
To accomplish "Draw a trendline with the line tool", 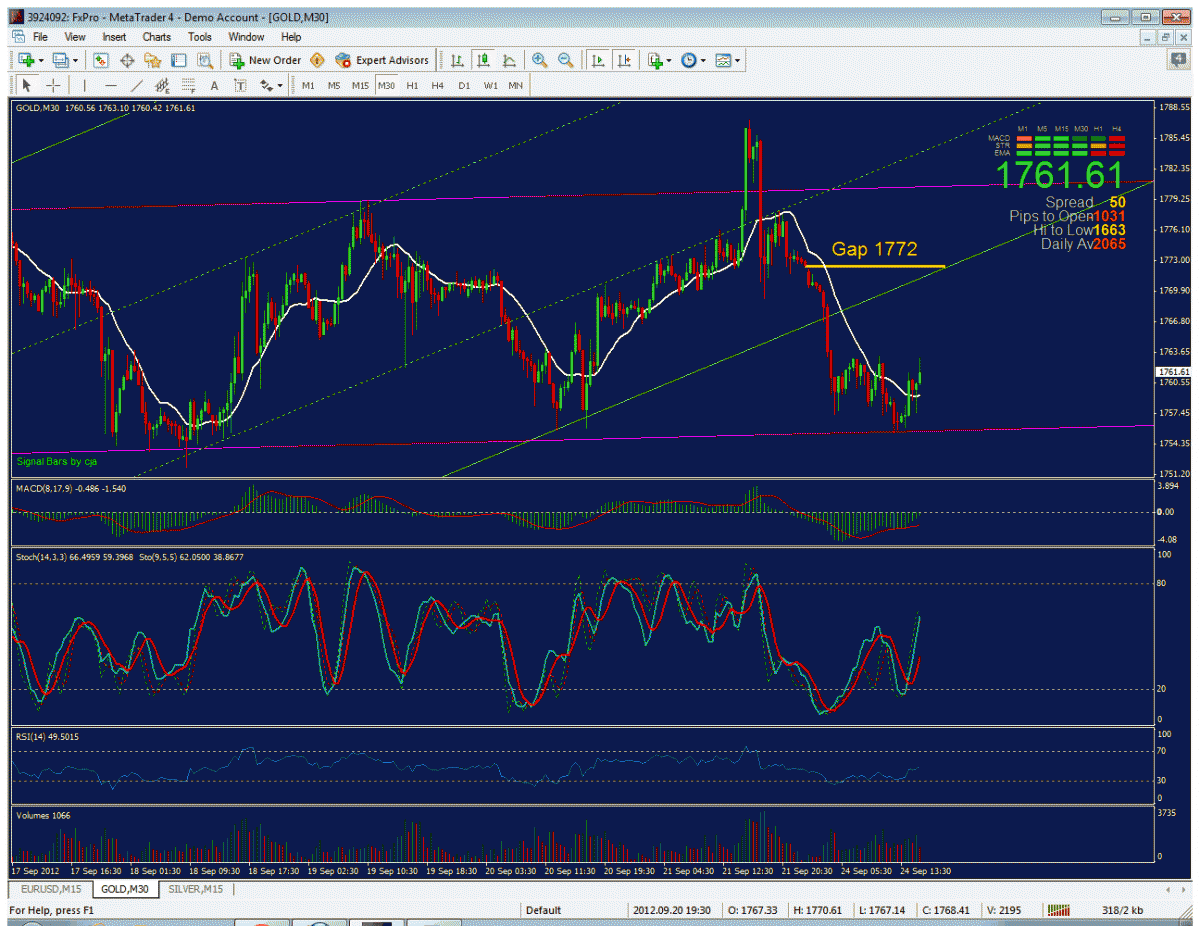I will click(x=137, y=86).
